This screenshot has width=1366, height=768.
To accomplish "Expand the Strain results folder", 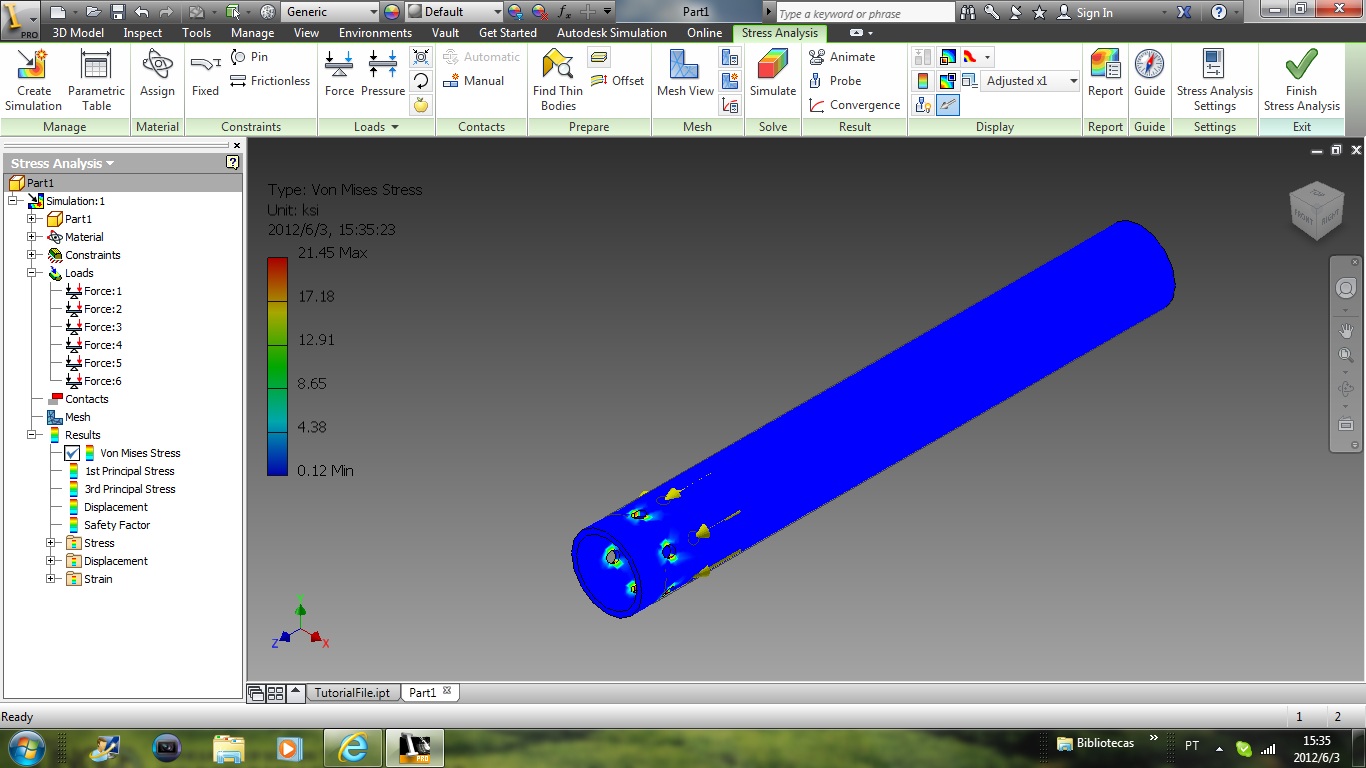I will pos(51,579).
